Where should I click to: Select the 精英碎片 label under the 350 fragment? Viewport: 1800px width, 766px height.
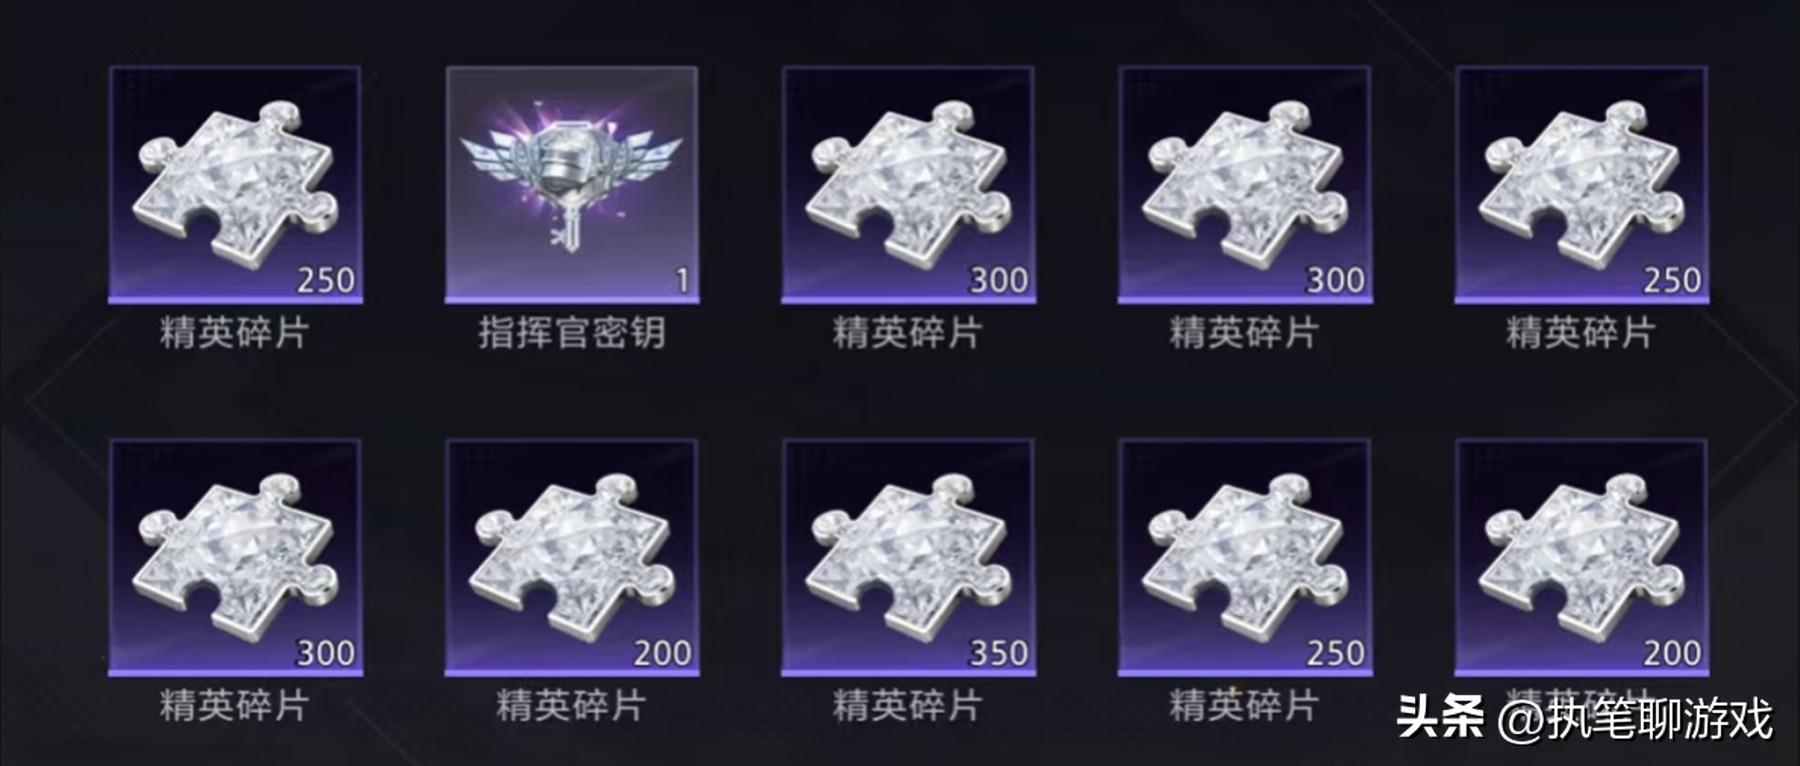point(908,706)
